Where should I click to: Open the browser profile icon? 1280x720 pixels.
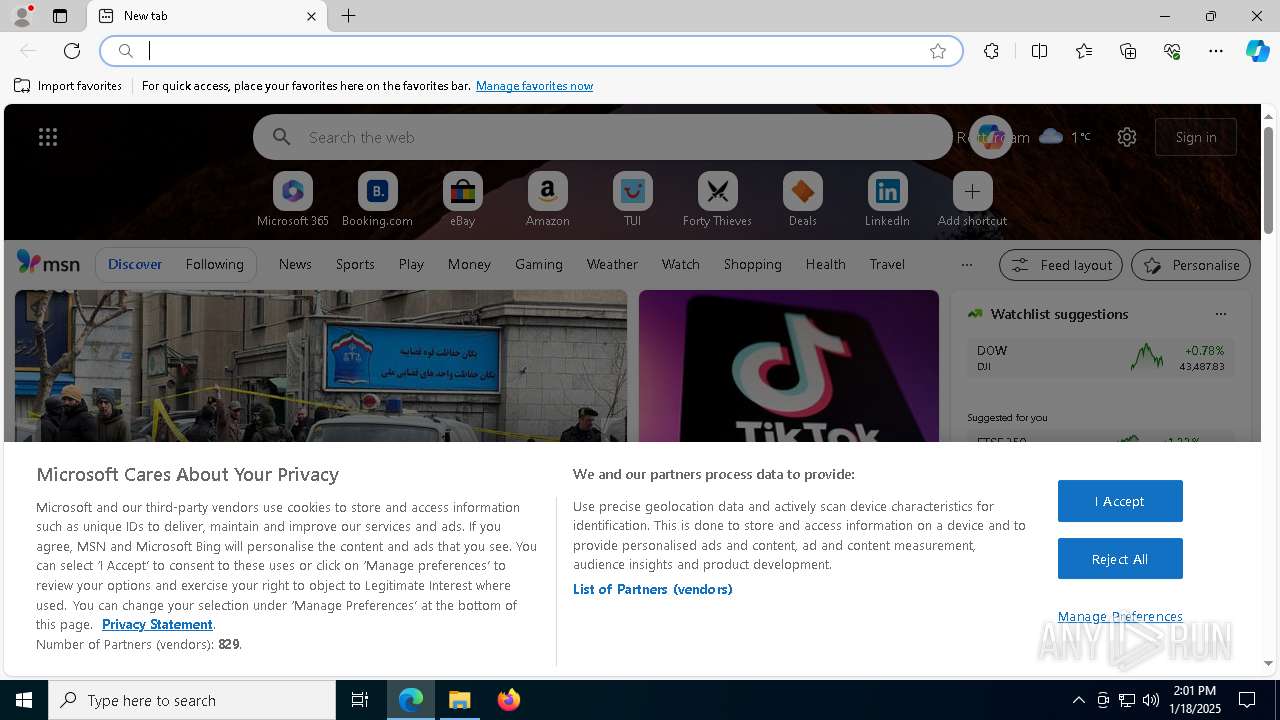coord(21,16)
